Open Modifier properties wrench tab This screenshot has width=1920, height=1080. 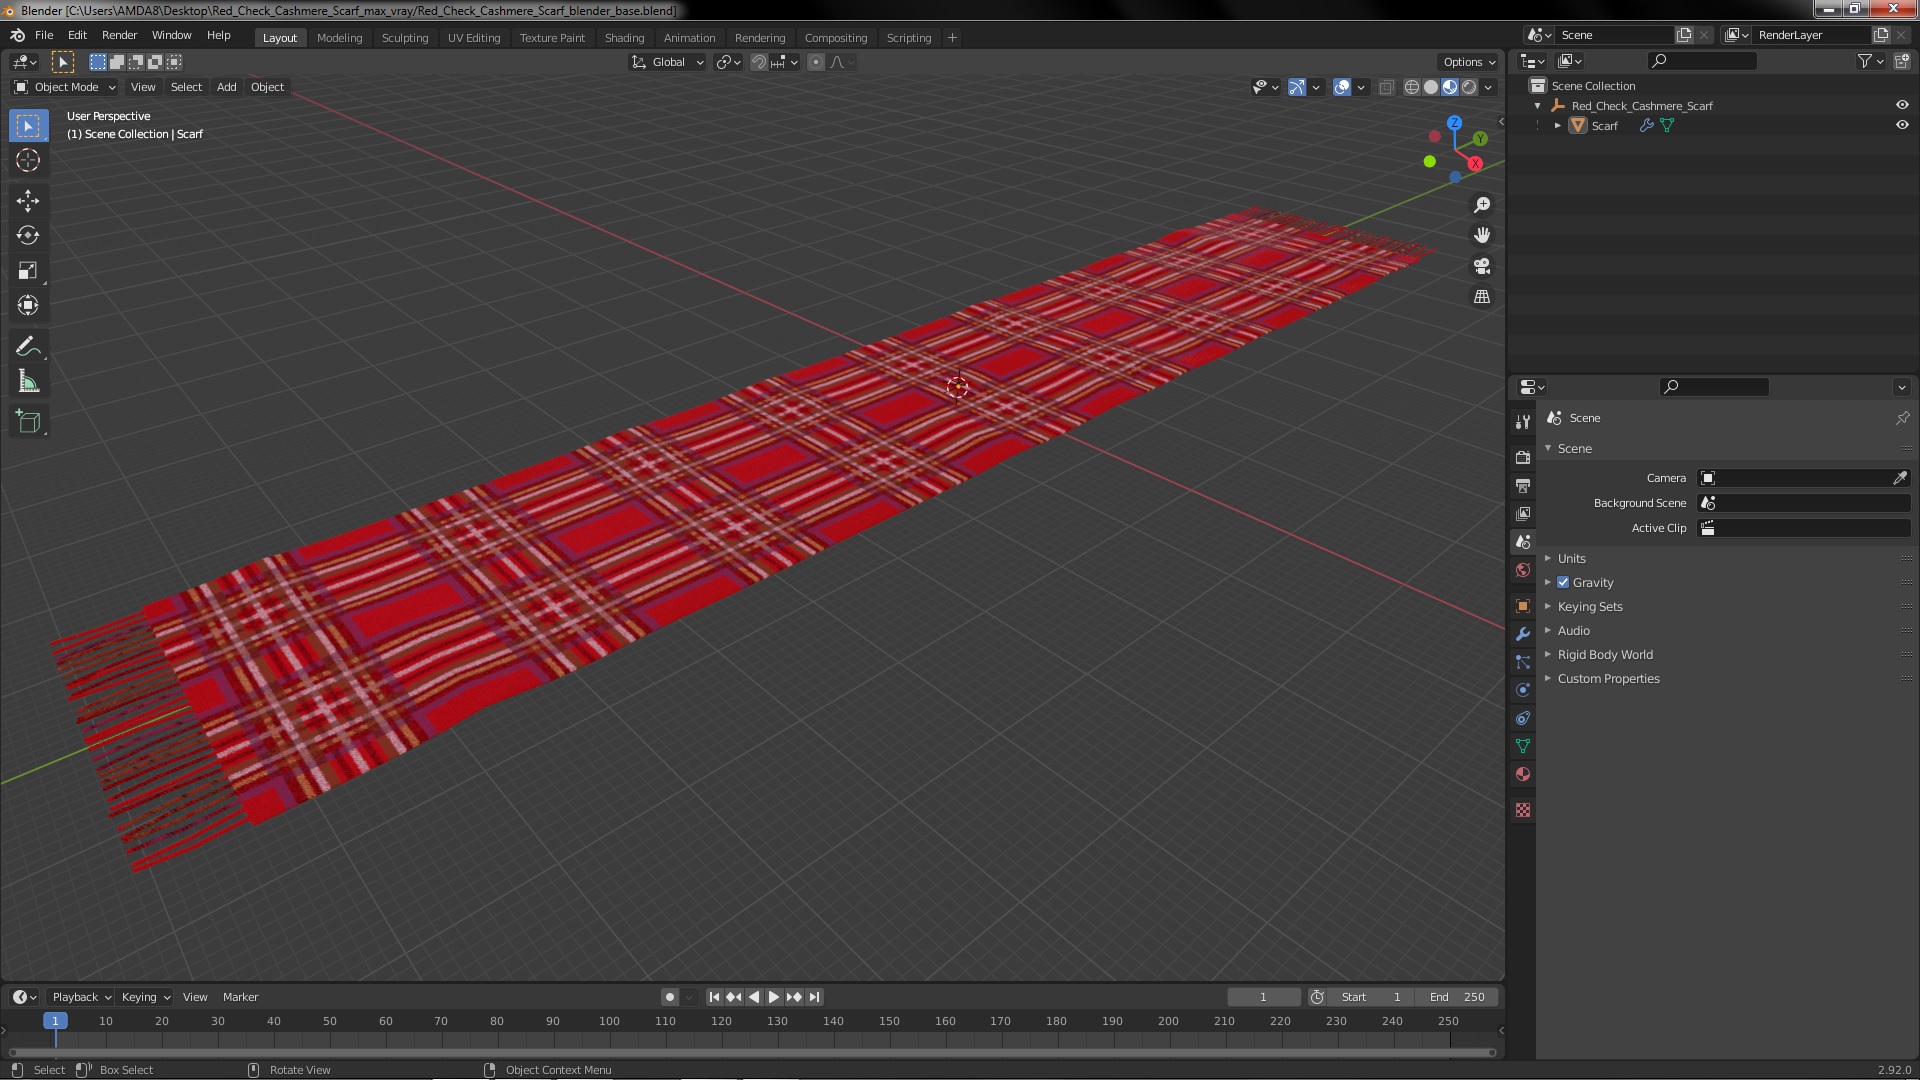tap(1523, 634)
